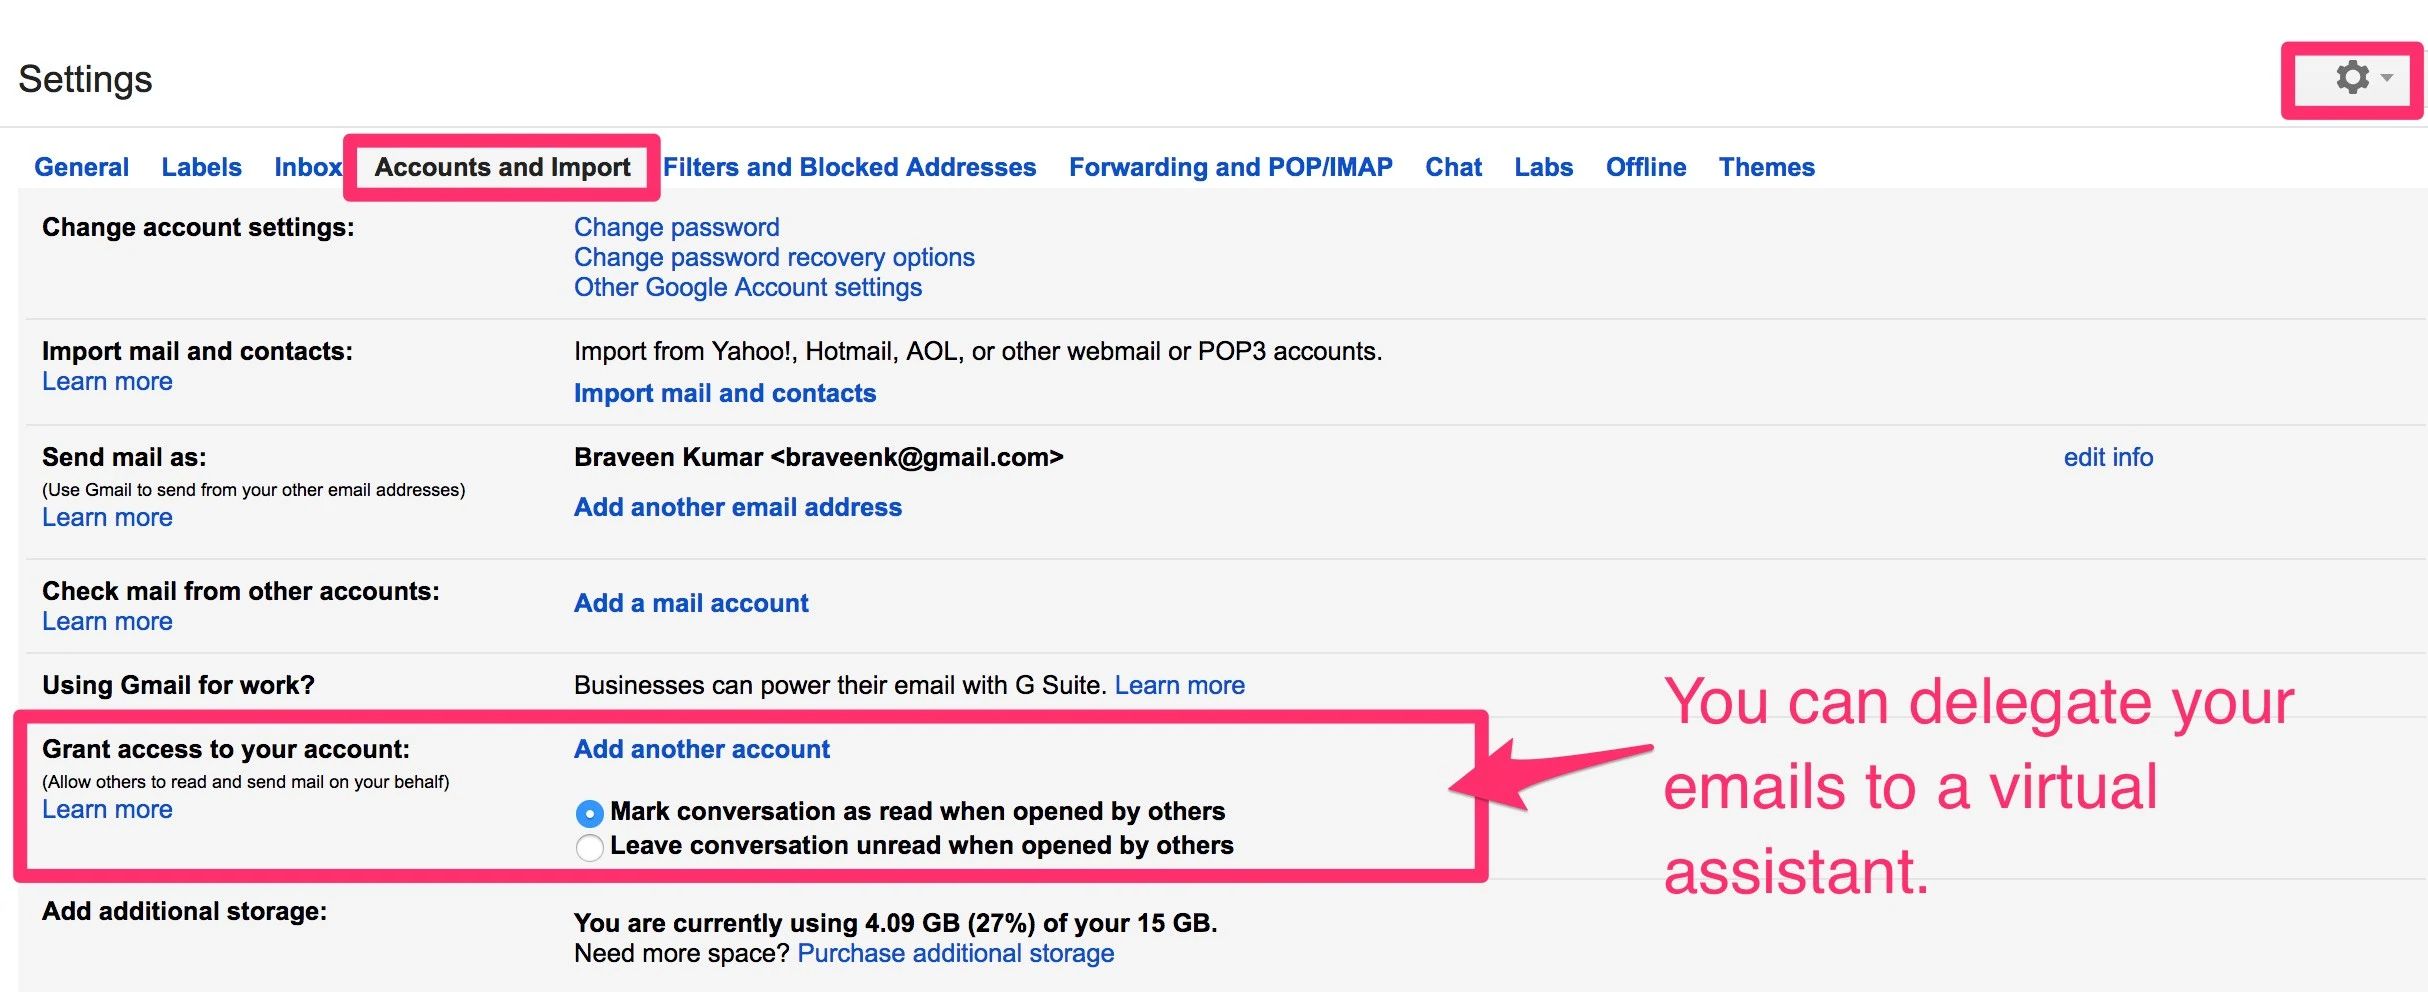
Task: Open Filters and Blocked Addresses tab
Action: (x=849, y=167)
